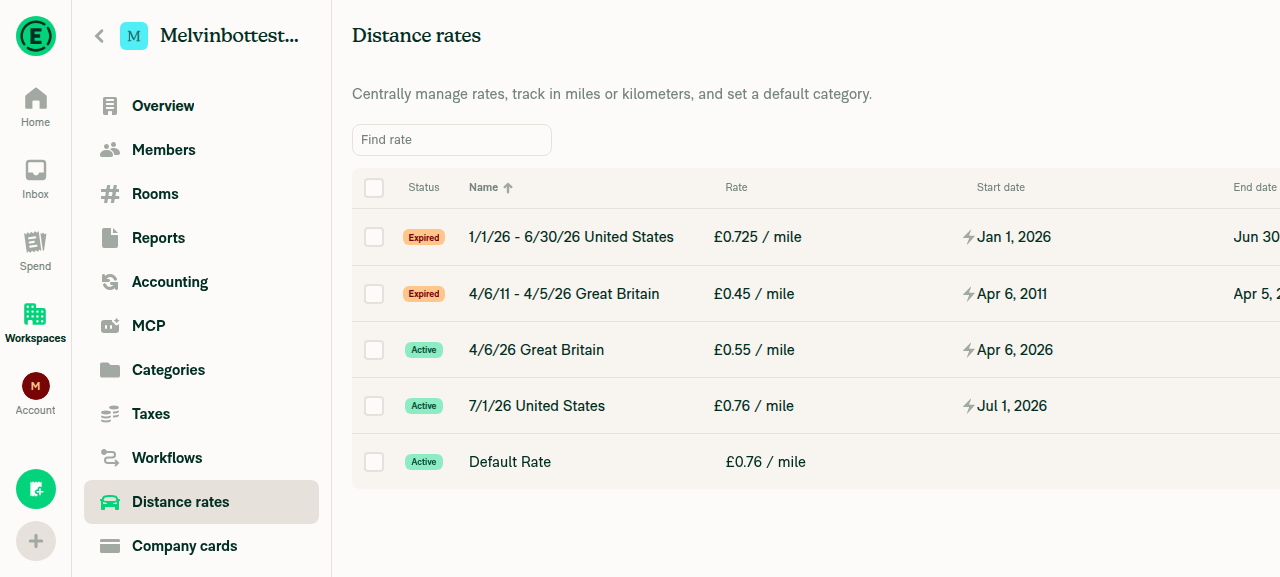Image resolution: width=1280 pixels, height=577 pixels.
Task: Go back using the left chevron arrow
Action: [x=99, y=36]
